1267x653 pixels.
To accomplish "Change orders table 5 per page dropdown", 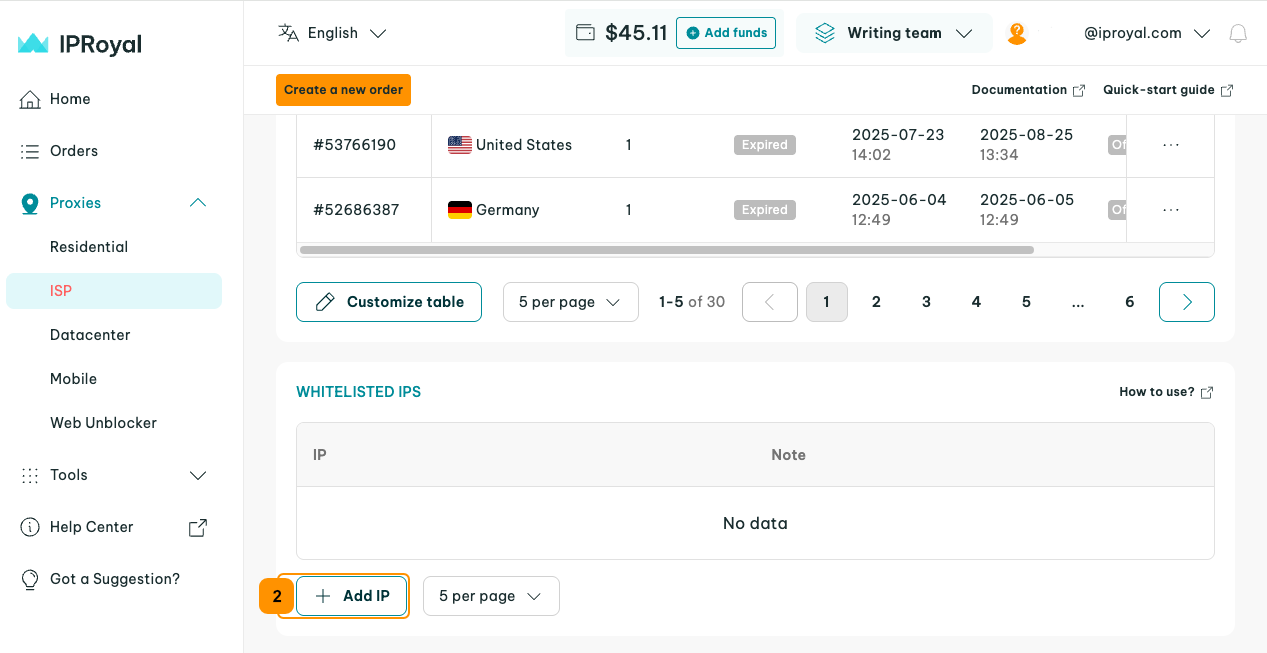I will (570, 302).
